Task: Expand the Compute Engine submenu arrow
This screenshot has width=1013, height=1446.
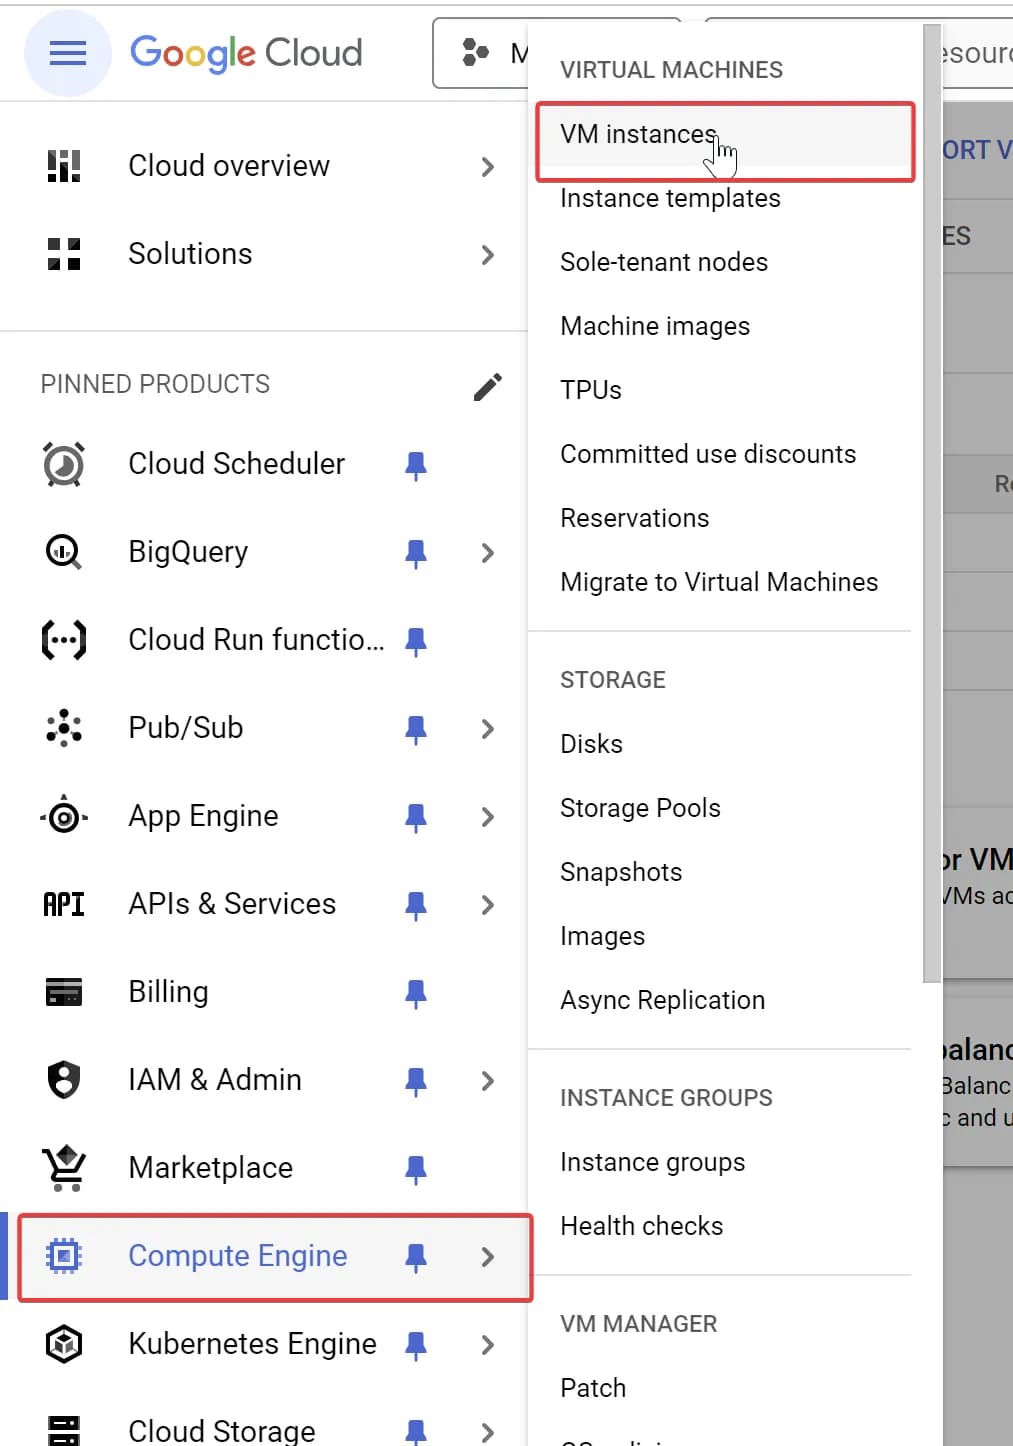Action: [x=488, y=1256]
